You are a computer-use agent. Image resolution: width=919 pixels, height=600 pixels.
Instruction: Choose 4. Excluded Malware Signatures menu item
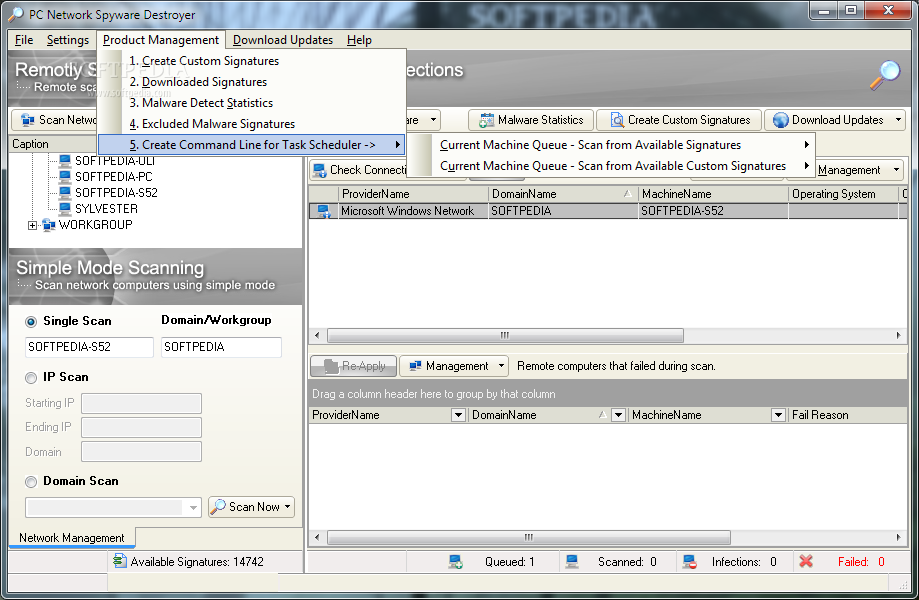pyautogui.click(x=252, y=124)
